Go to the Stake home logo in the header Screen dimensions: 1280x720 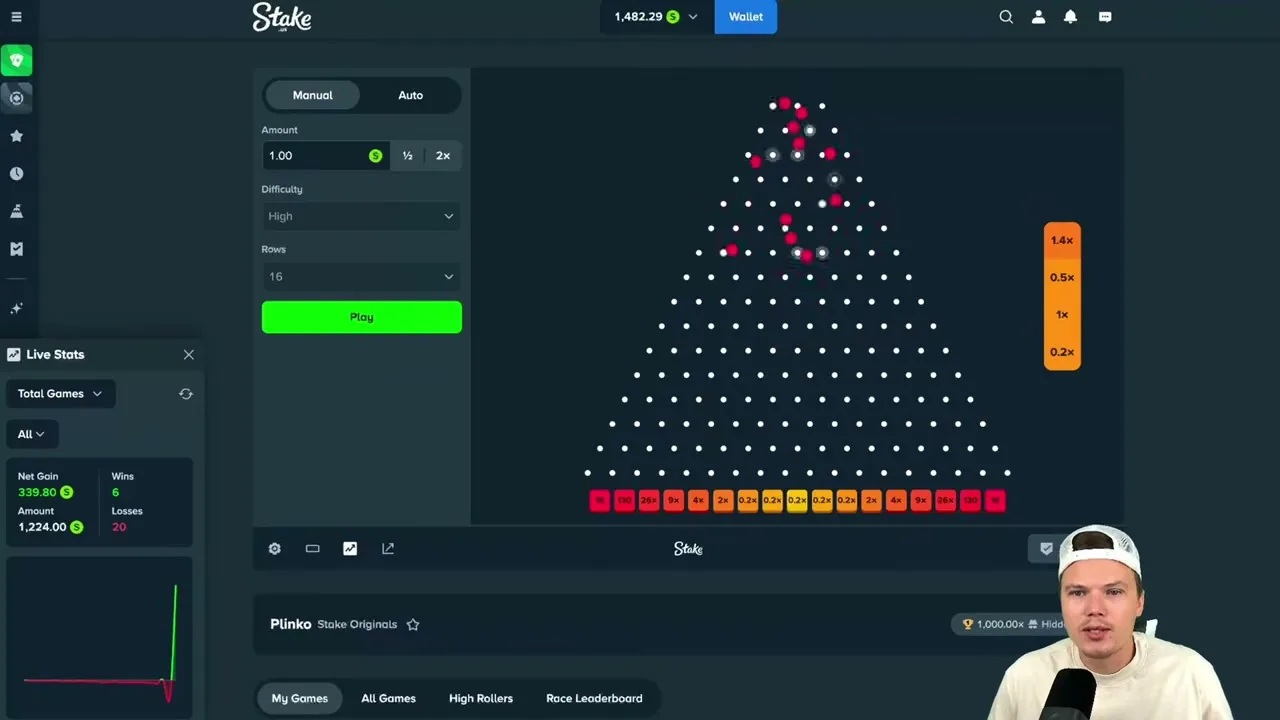click(282, 17)
